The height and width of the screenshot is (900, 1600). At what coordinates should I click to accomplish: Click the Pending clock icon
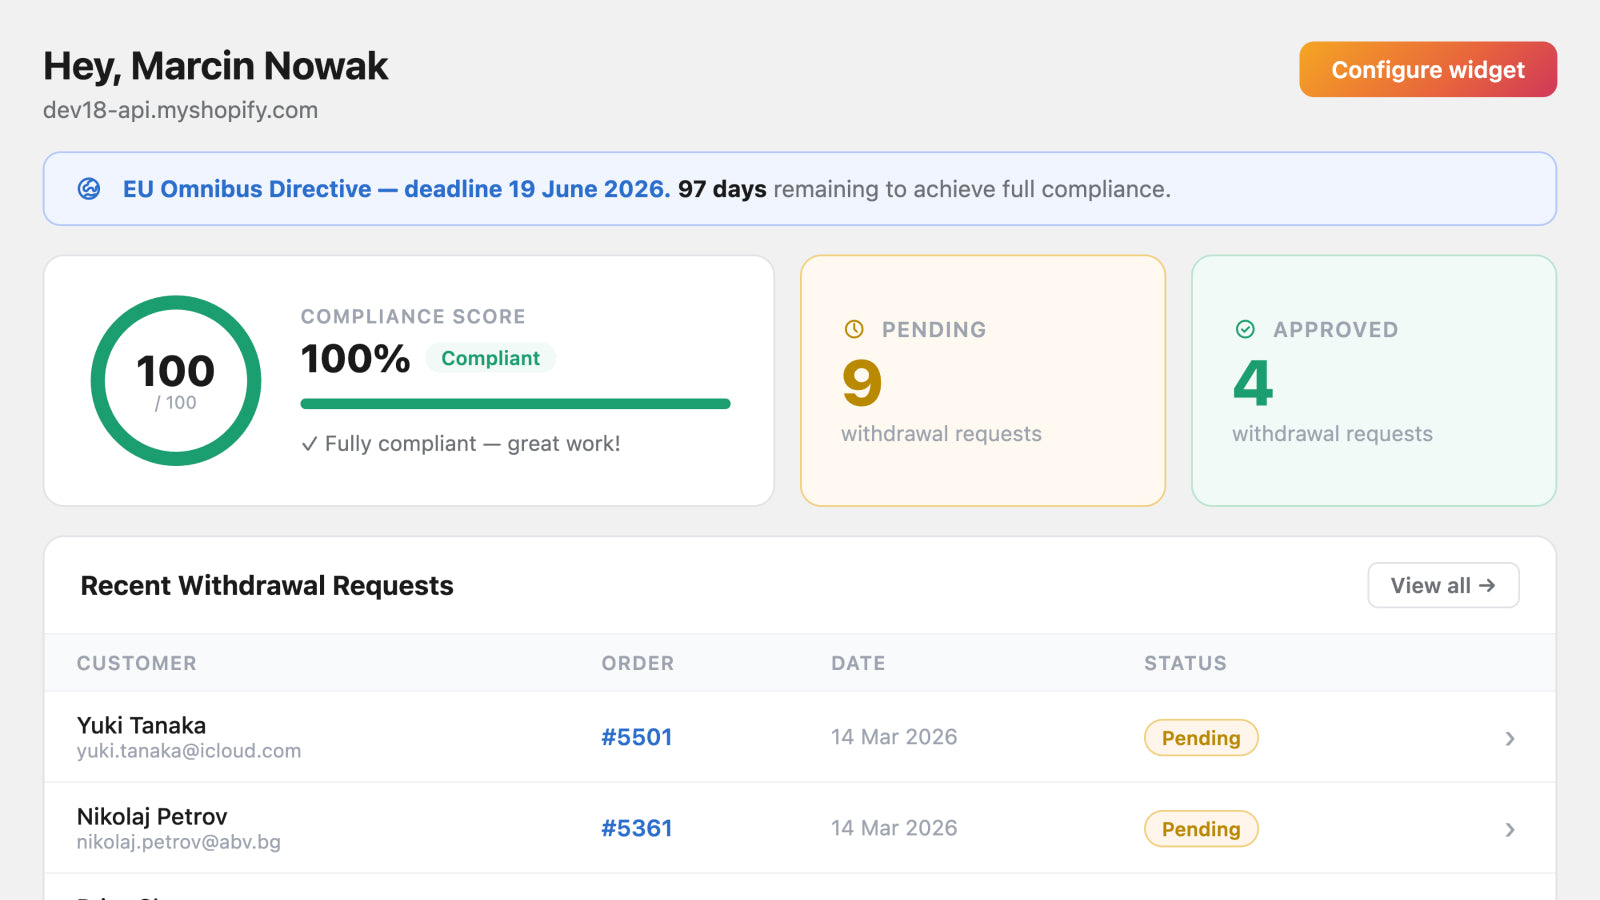pos(854,329)
